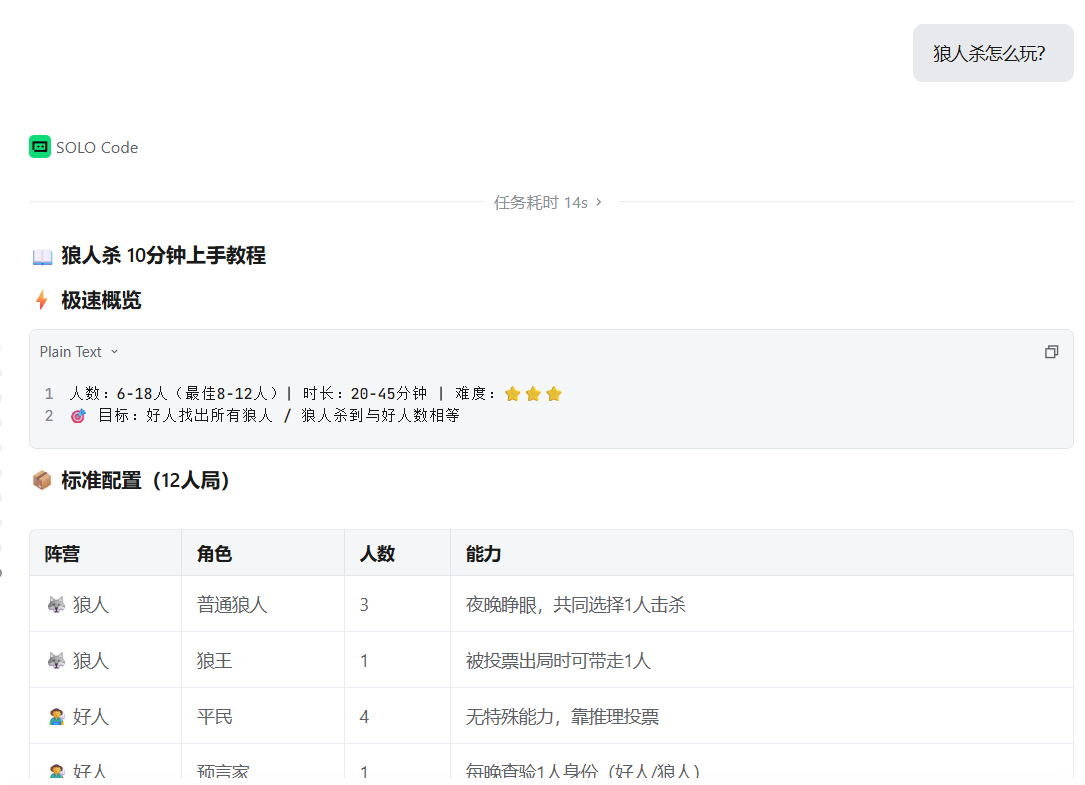Screen dimensions: 1085x785
Task: Open the Plain Text language dropdown
Action: click(79, 352)
